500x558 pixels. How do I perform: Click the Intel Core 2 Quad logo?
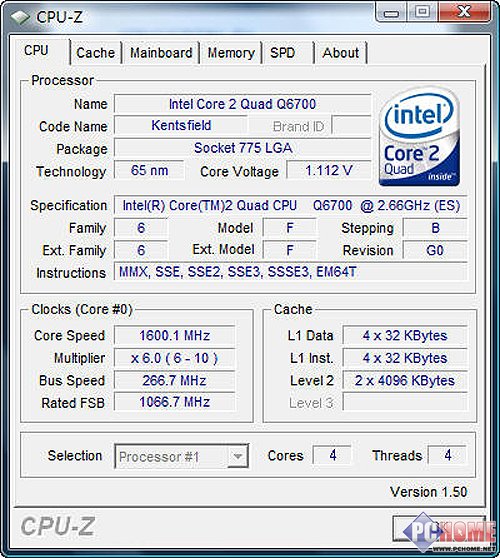(419, 137)
